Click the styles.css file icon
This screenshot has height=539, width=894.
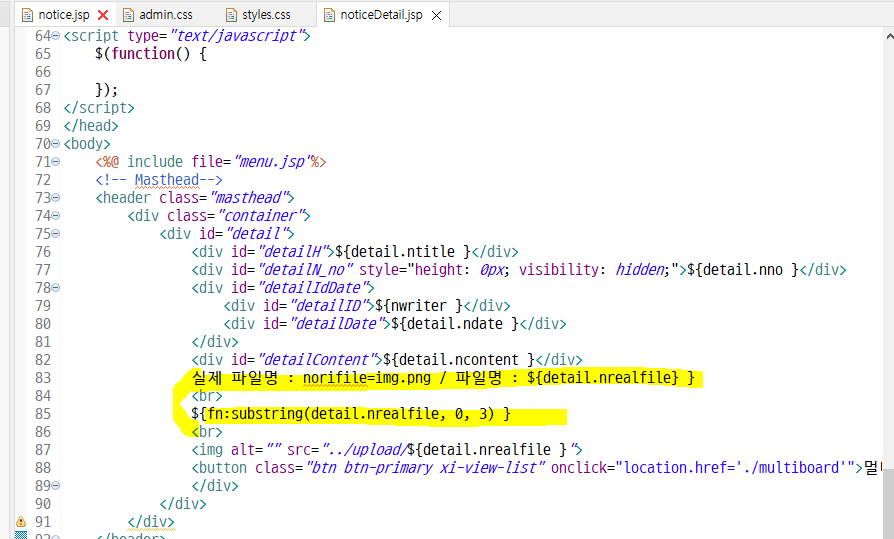click(231, 15)
